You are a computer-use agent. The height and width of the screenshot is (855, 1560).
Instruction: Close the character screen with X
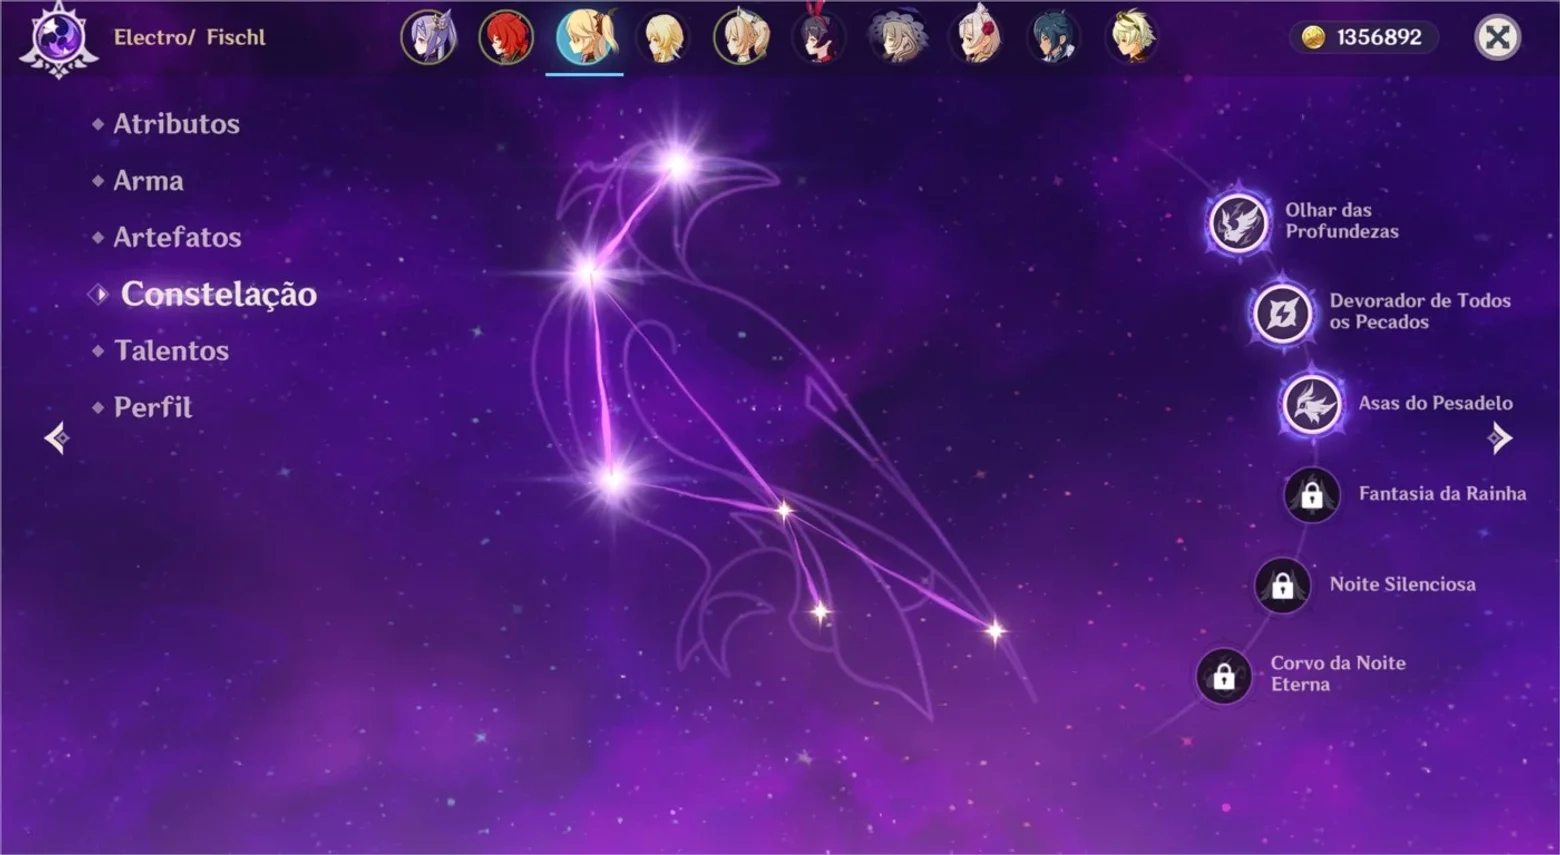click(1497, 38)
